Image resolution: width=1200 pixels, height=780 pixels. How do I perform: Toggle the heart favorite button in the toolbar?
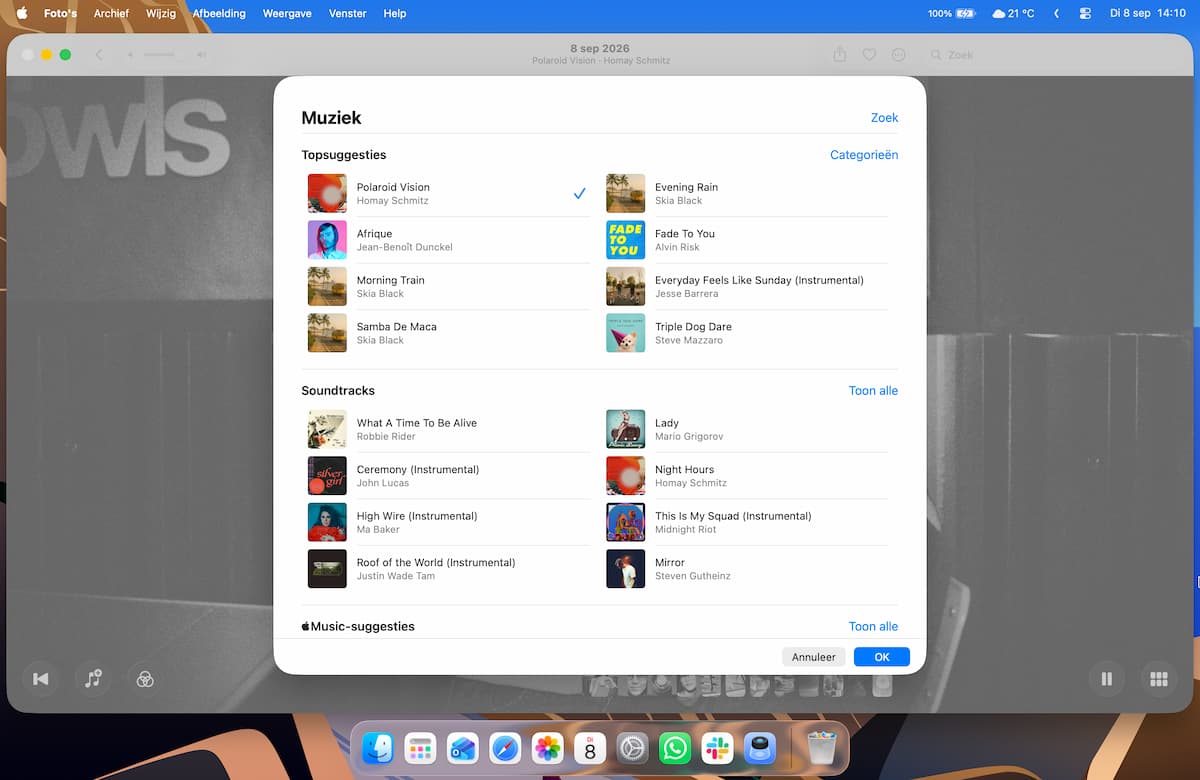click(870, 55)
